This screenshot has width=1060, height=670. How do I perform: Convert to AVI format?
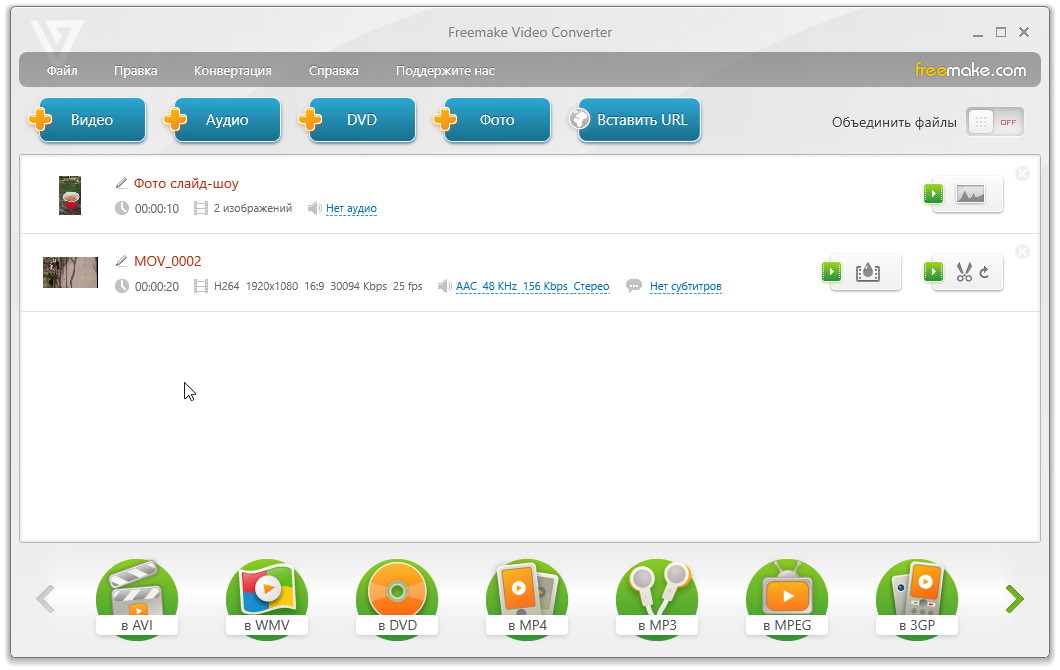(x=137, y=598)
